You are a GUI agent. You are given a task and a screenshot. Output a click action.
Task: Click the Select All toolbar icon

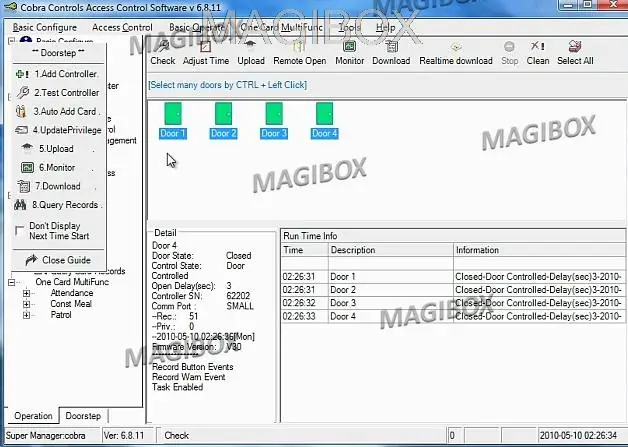coord(575,47)
